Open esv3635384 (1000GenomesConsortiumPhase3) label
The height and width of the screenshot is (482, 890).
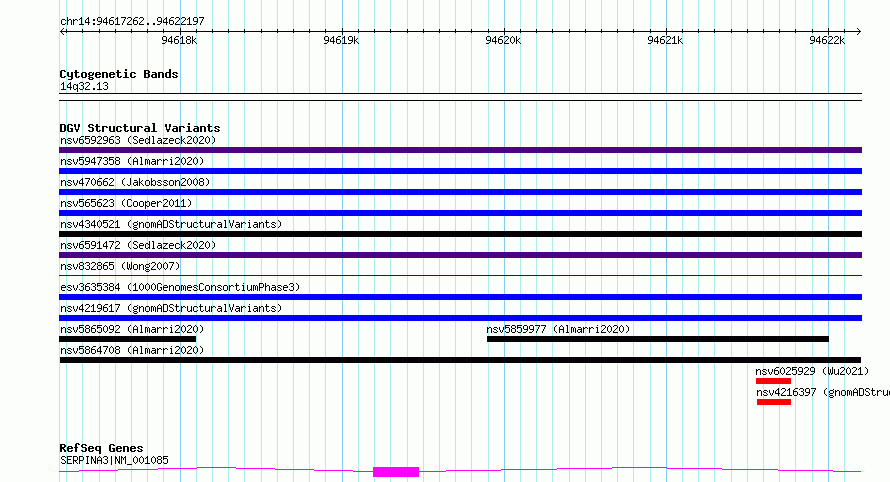coord(180,287)
